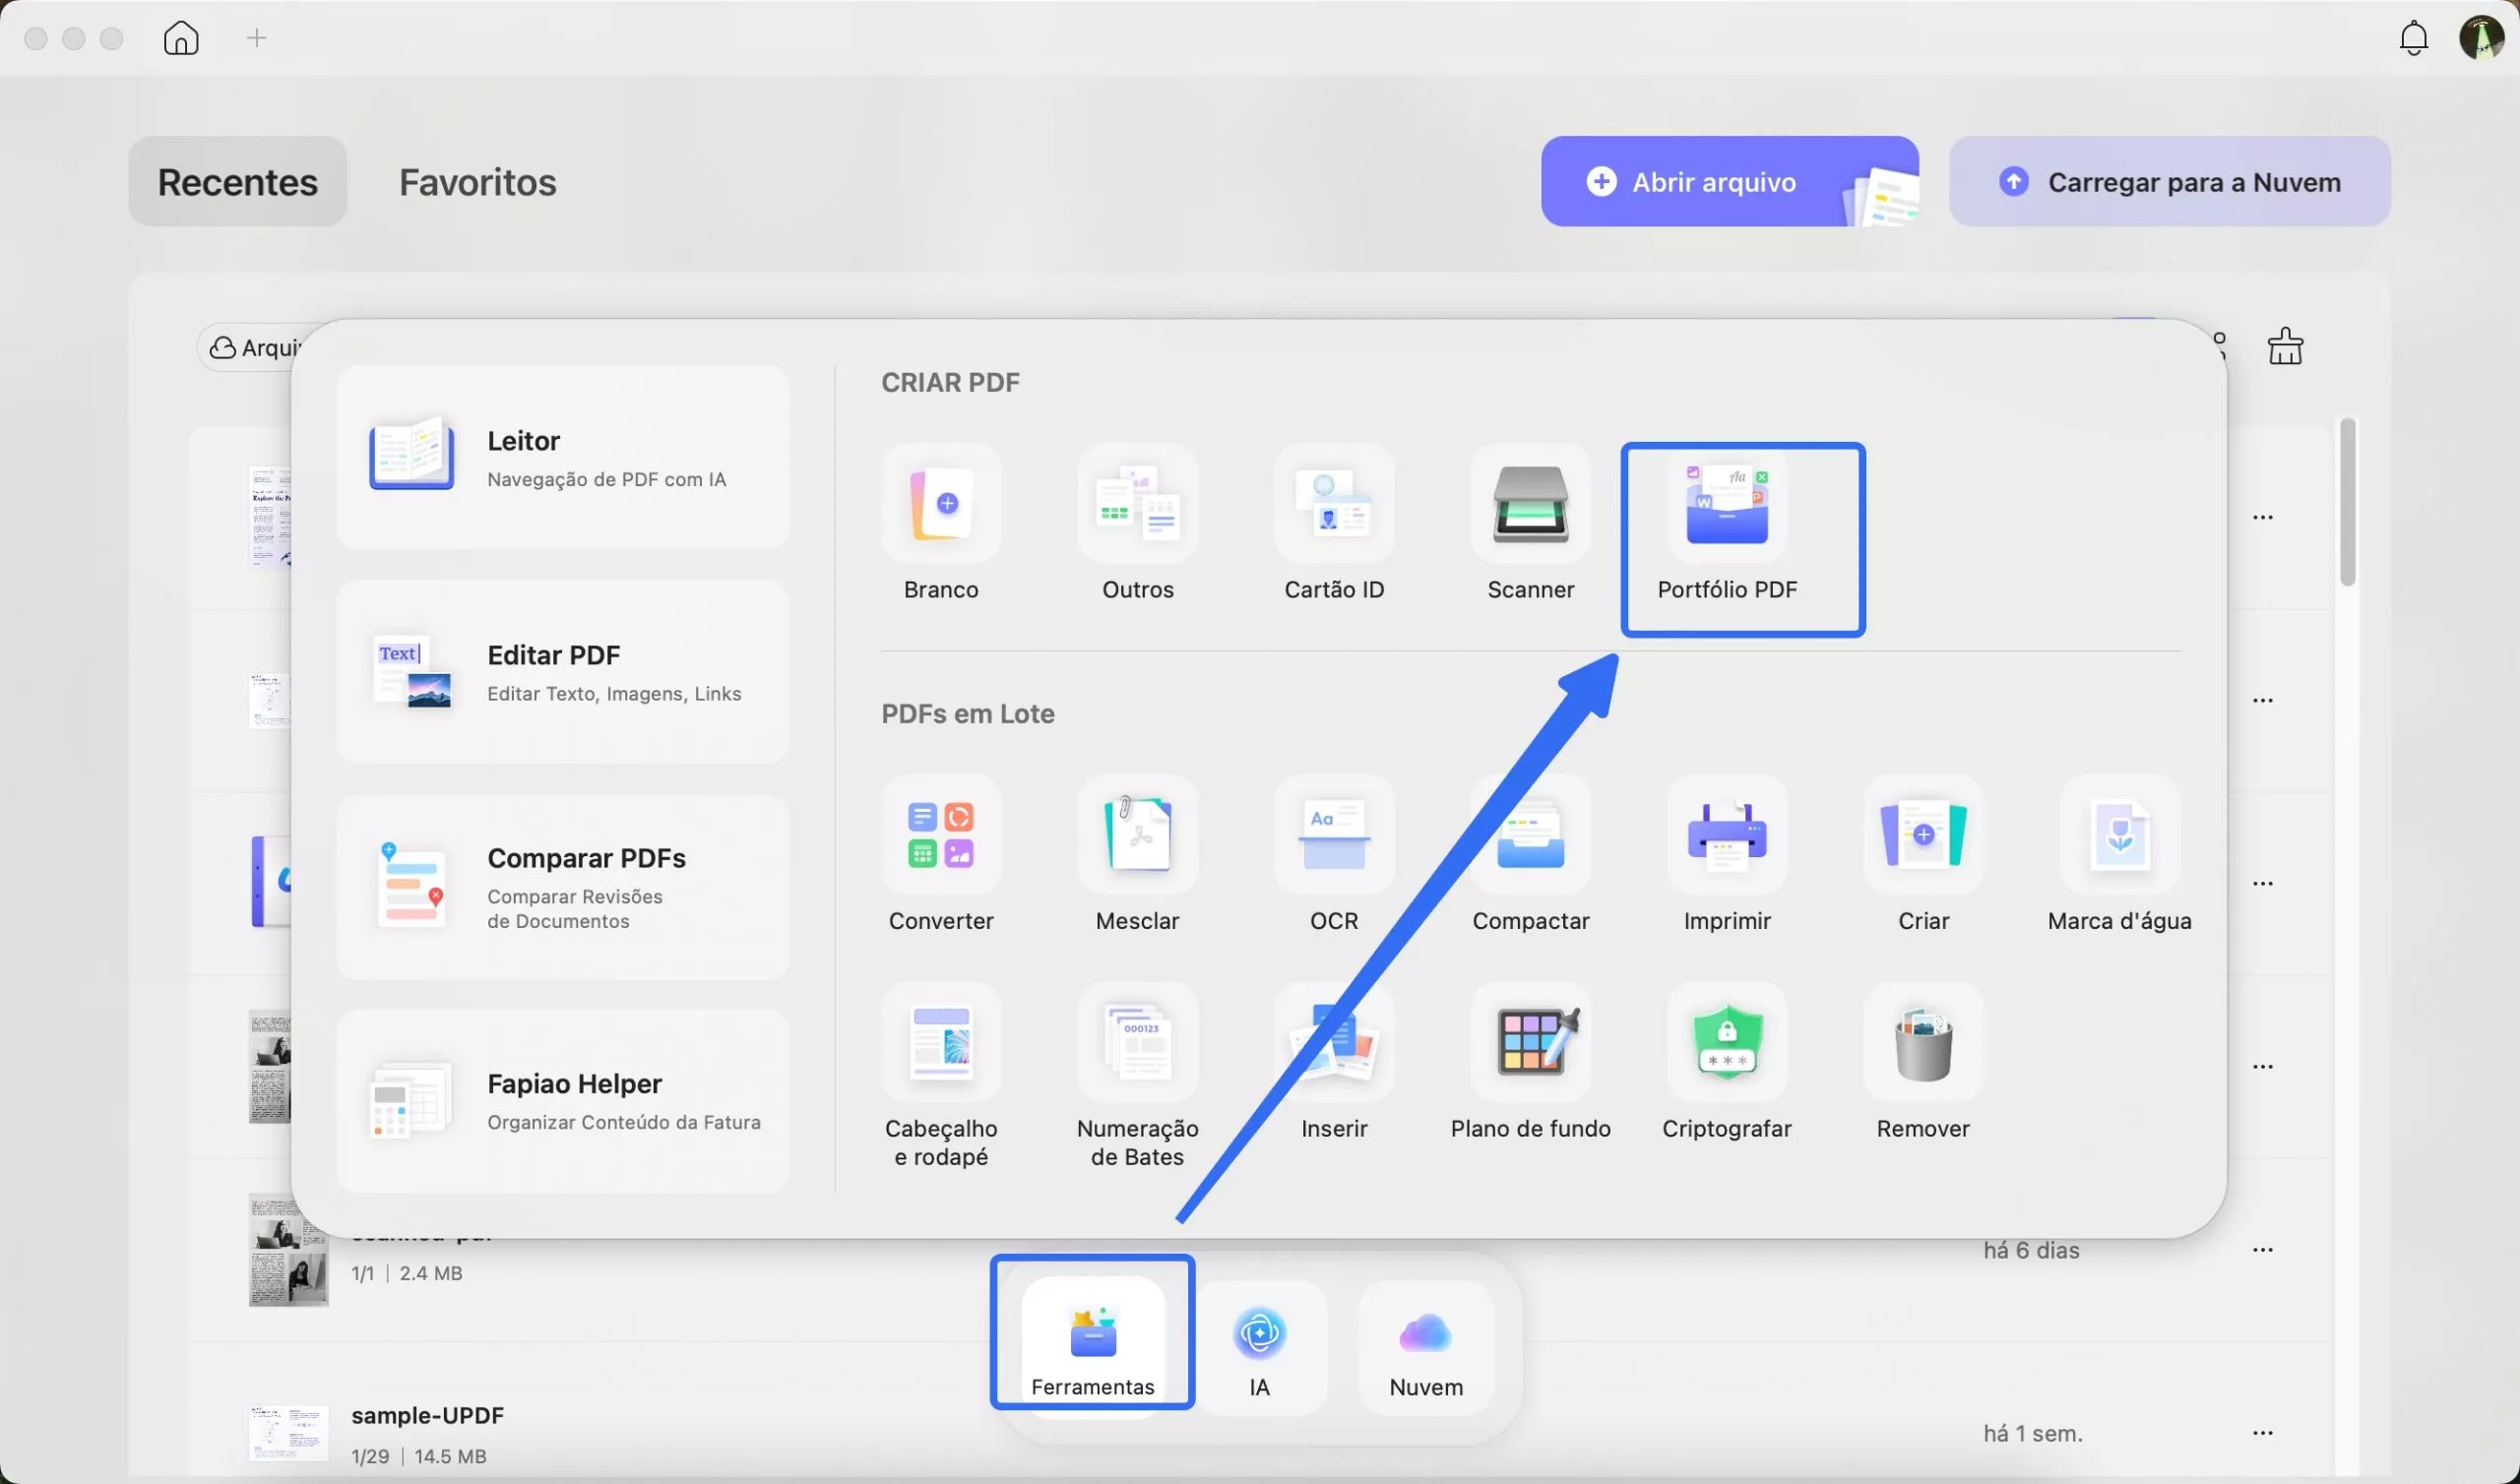
Task: Open more options for sample-UPDF file
Action: [x=2263, y=1433]
